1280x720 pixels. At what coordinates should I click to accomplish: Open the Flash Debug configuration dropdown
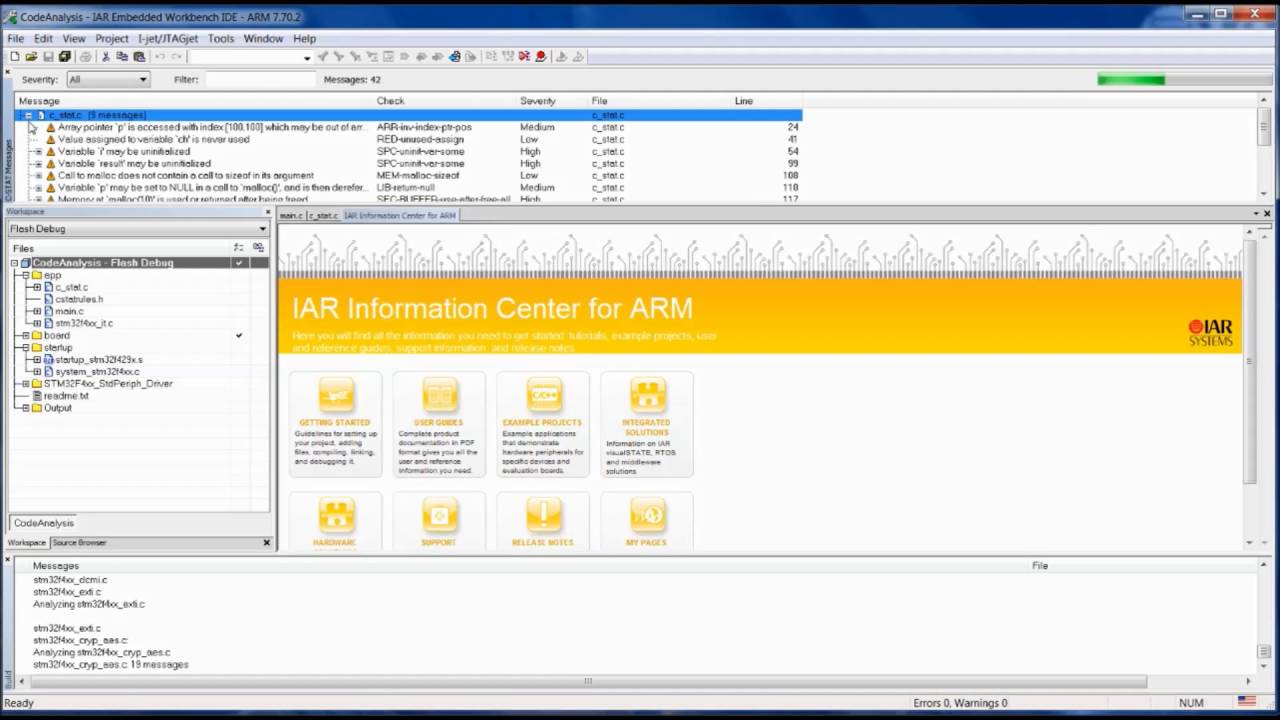[x=137, y=228]
